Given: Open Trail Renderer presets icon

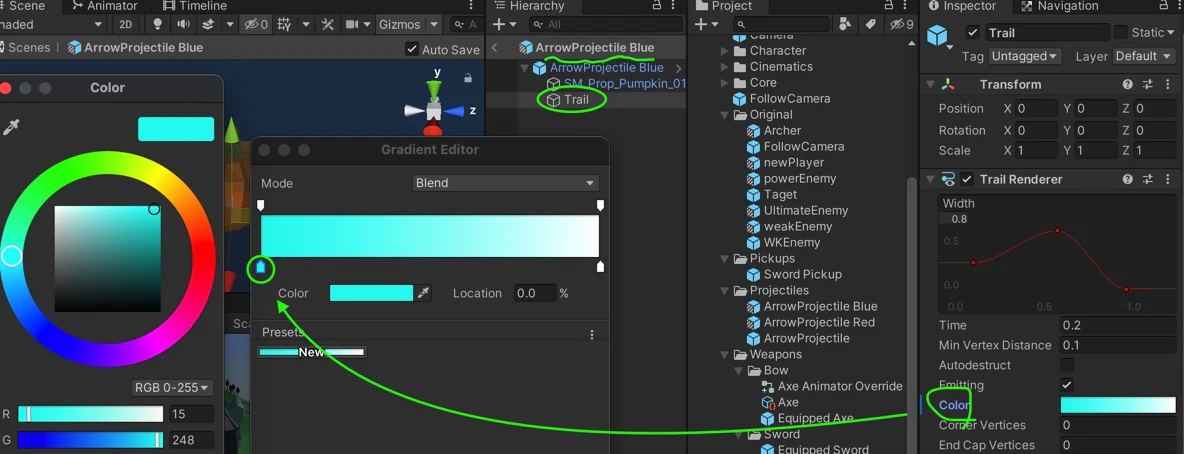Looking at the screenshot, I should 1148,180.
